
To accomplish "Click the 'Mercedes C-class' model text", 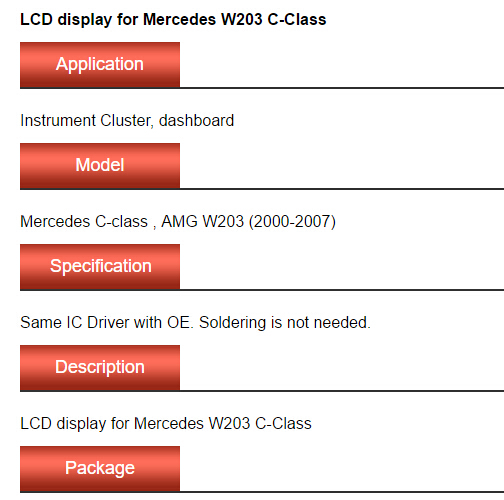I will [x=84, y=221].
